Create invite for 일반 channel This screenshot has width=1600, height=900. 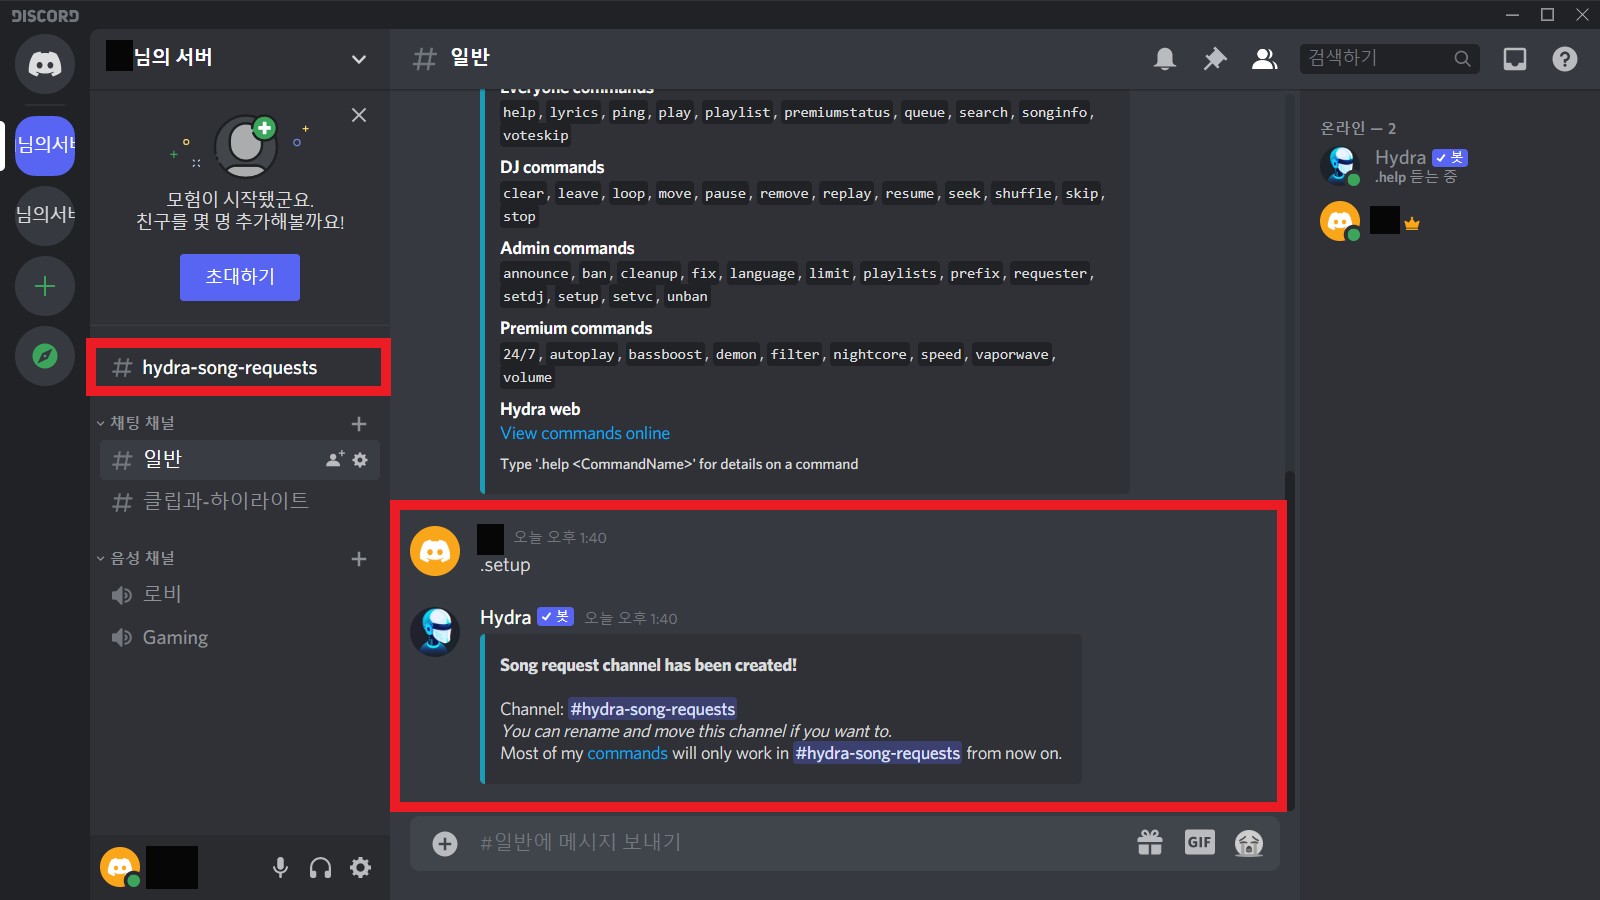[335, 459]
